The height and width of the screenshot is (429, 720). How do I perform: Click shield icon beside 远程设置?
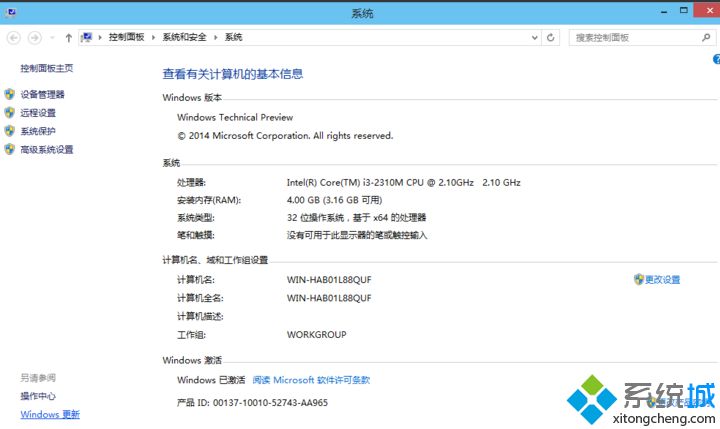pyautogui.click(x=10, y=113)
